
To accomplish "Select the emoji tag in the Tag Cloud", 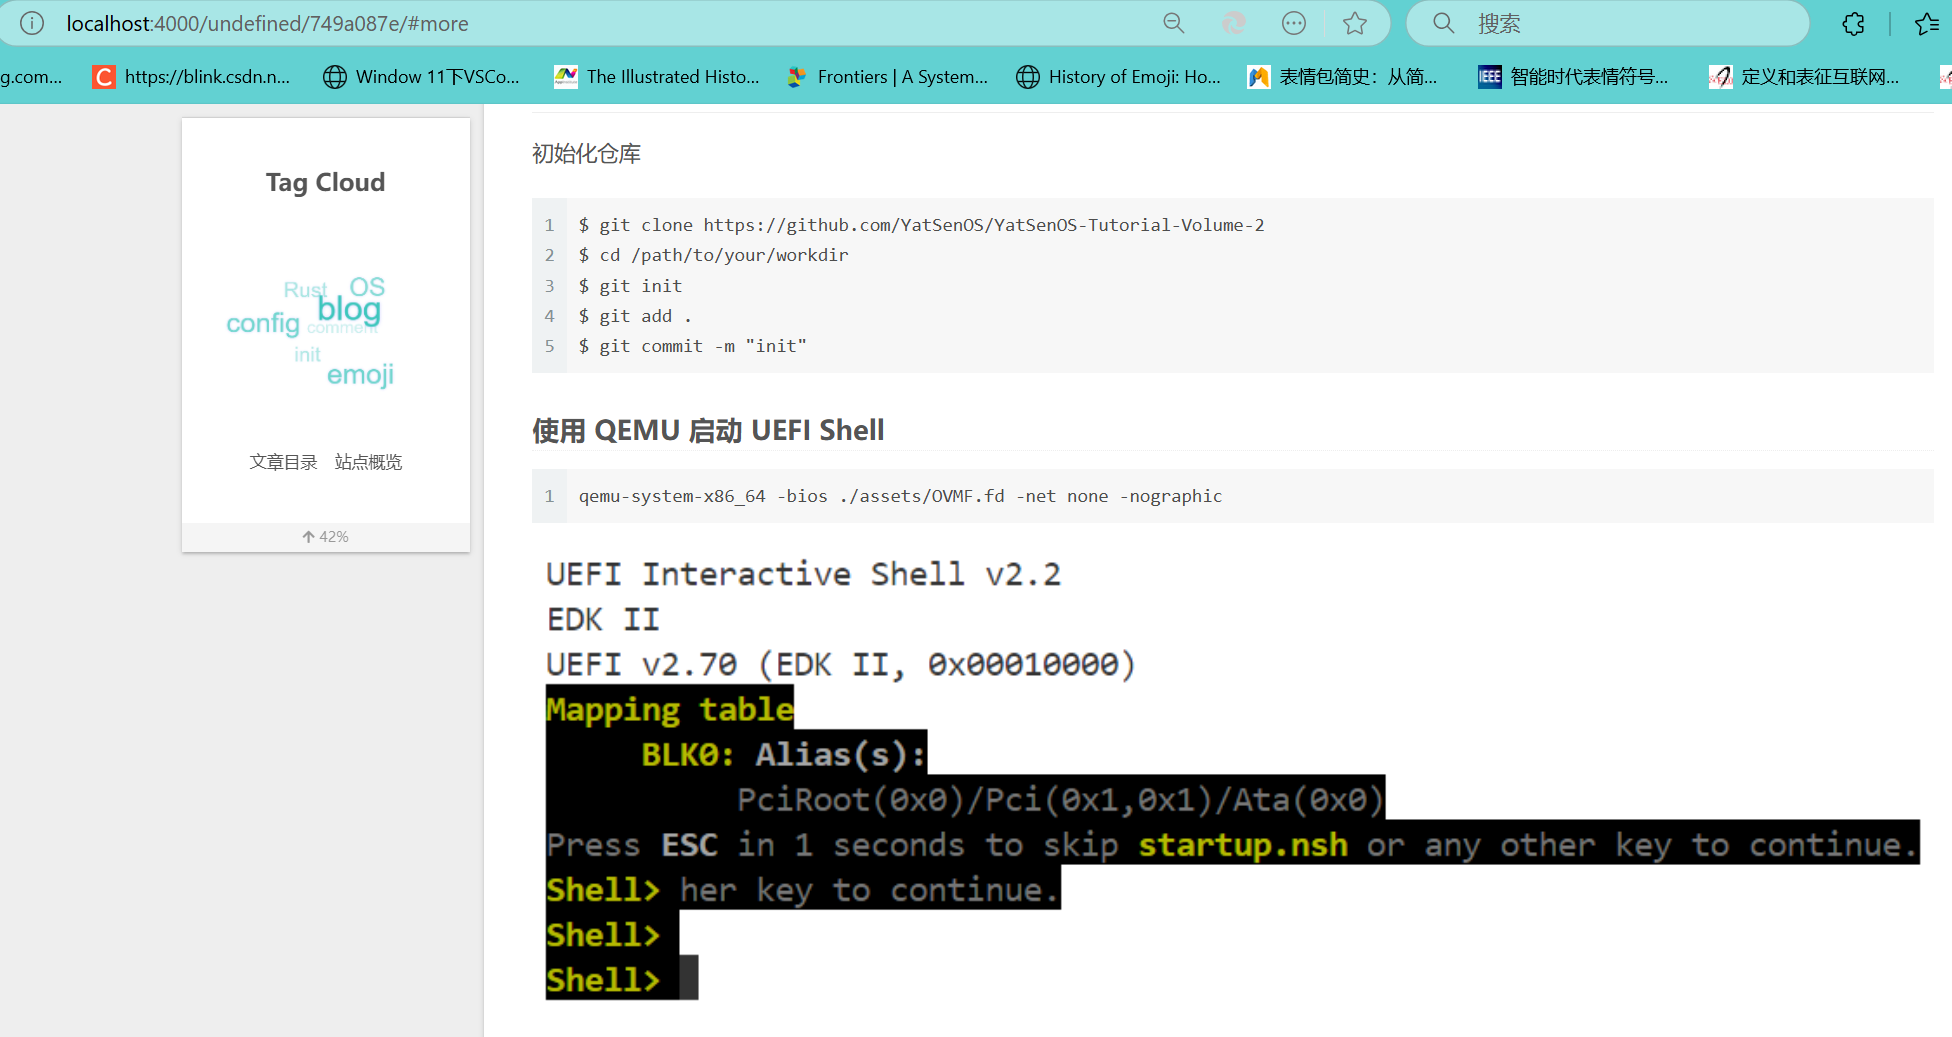I will pyautogui.click(x=359, y=374).
